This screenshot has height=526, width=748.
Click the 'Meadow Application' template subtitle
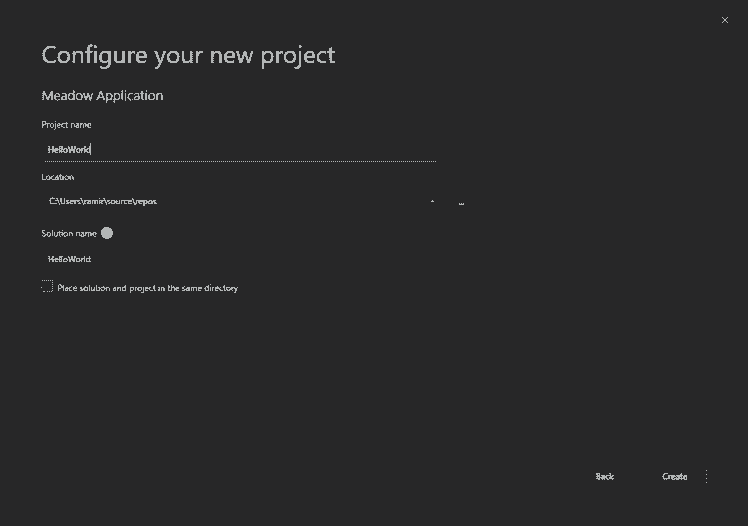pyautogui.click(x=102, y=96)
